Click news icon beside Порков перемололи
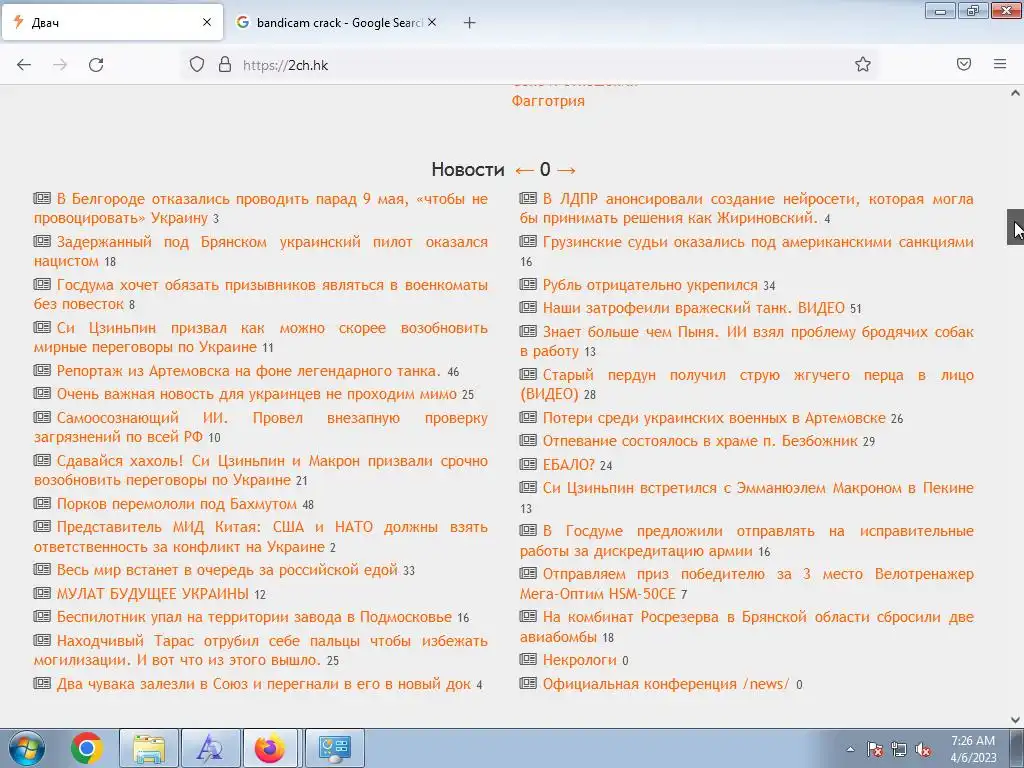 (x=42, y=503)
